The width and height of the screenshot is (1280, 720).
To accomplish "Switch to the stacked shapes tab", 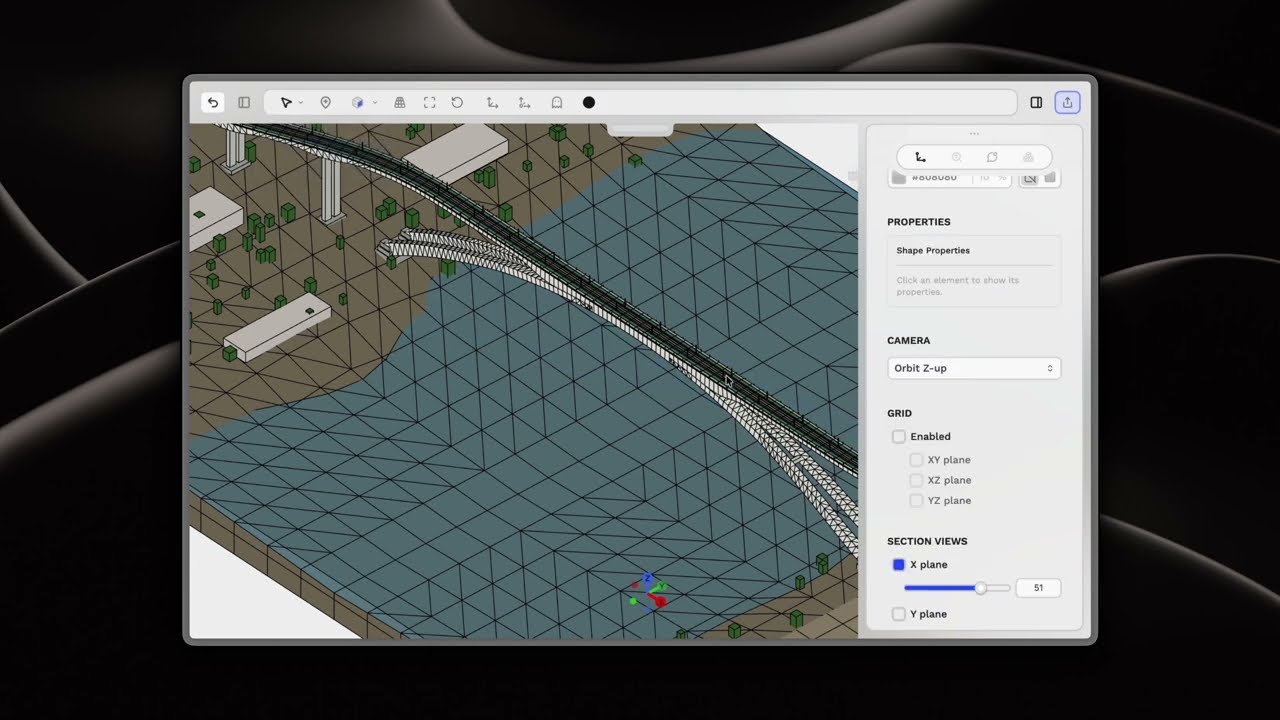I will coord(1028,157).
